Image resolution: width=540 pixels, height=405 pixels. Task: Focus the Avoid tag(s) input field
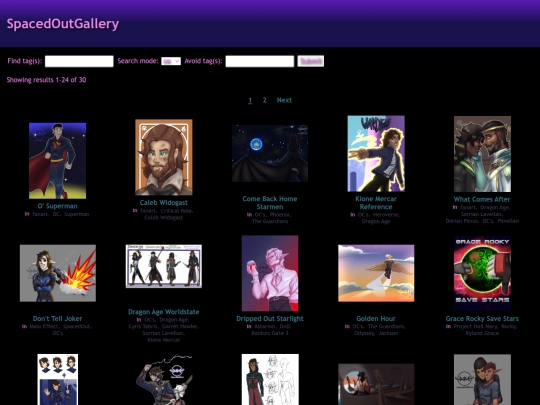260,61
